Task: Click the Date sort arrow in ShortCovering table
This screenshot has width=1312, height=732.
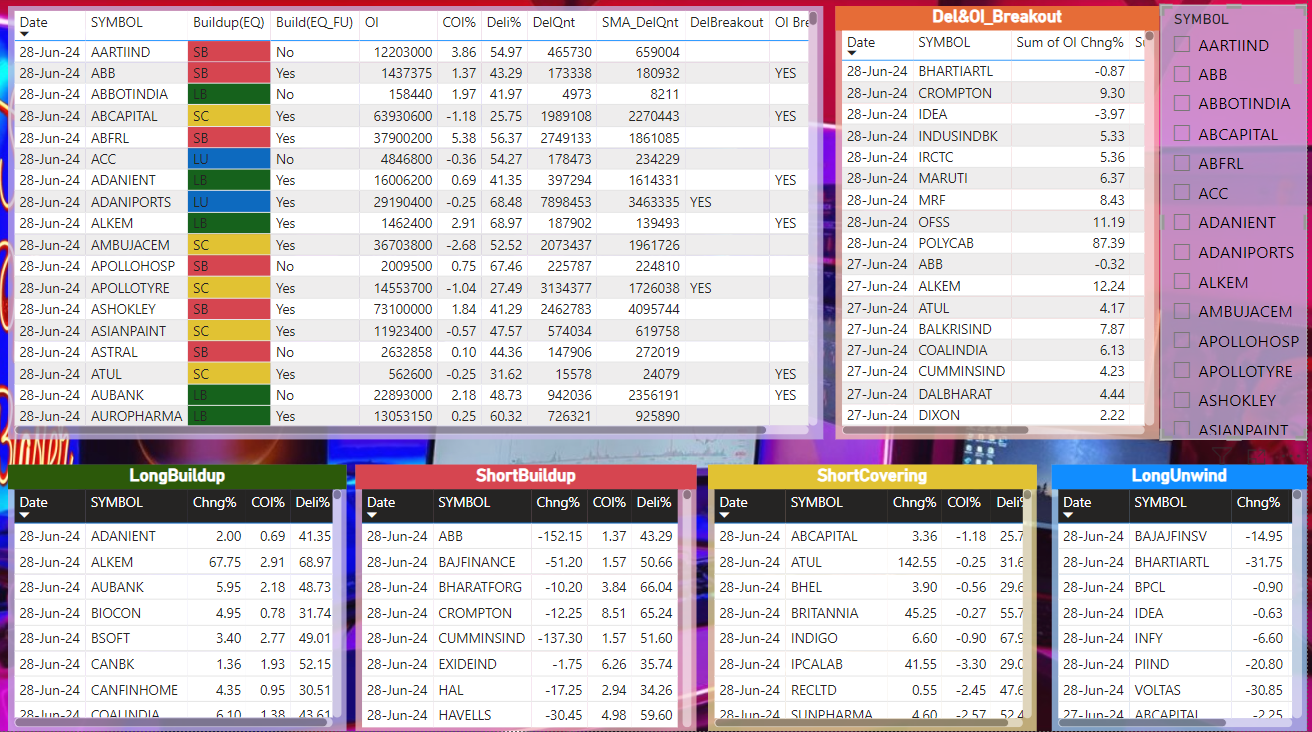Action: tap(724, 515)
